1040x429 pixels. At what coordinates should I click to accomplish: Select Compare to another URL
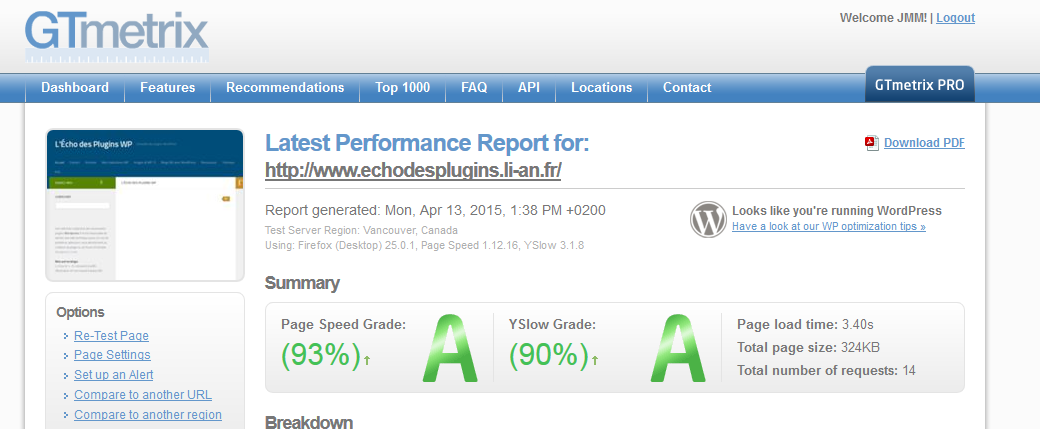[x=143, y=395]
